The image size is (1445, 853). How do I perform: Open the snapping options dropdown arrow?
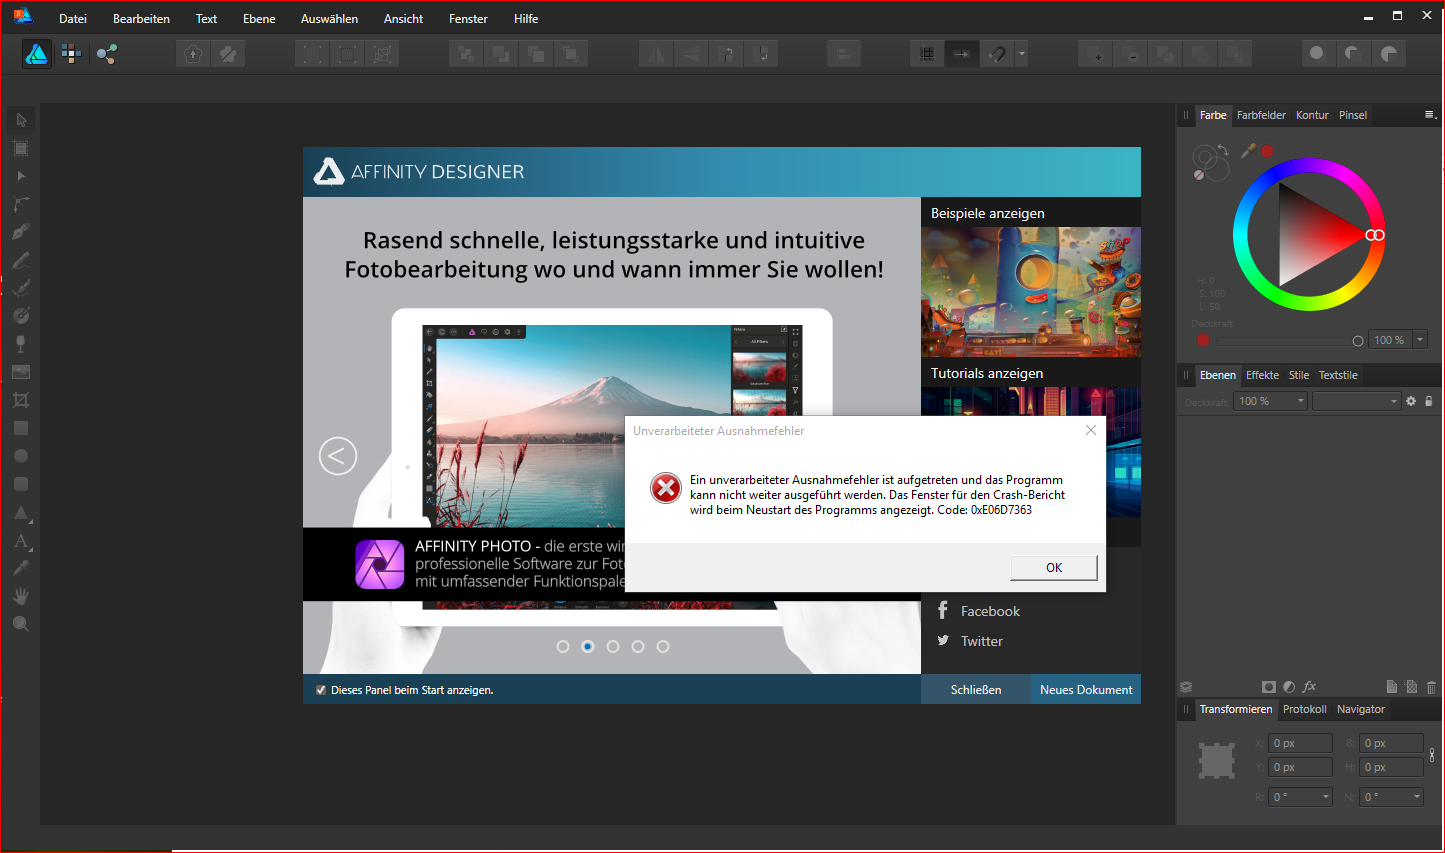(x=1021, y=54)
